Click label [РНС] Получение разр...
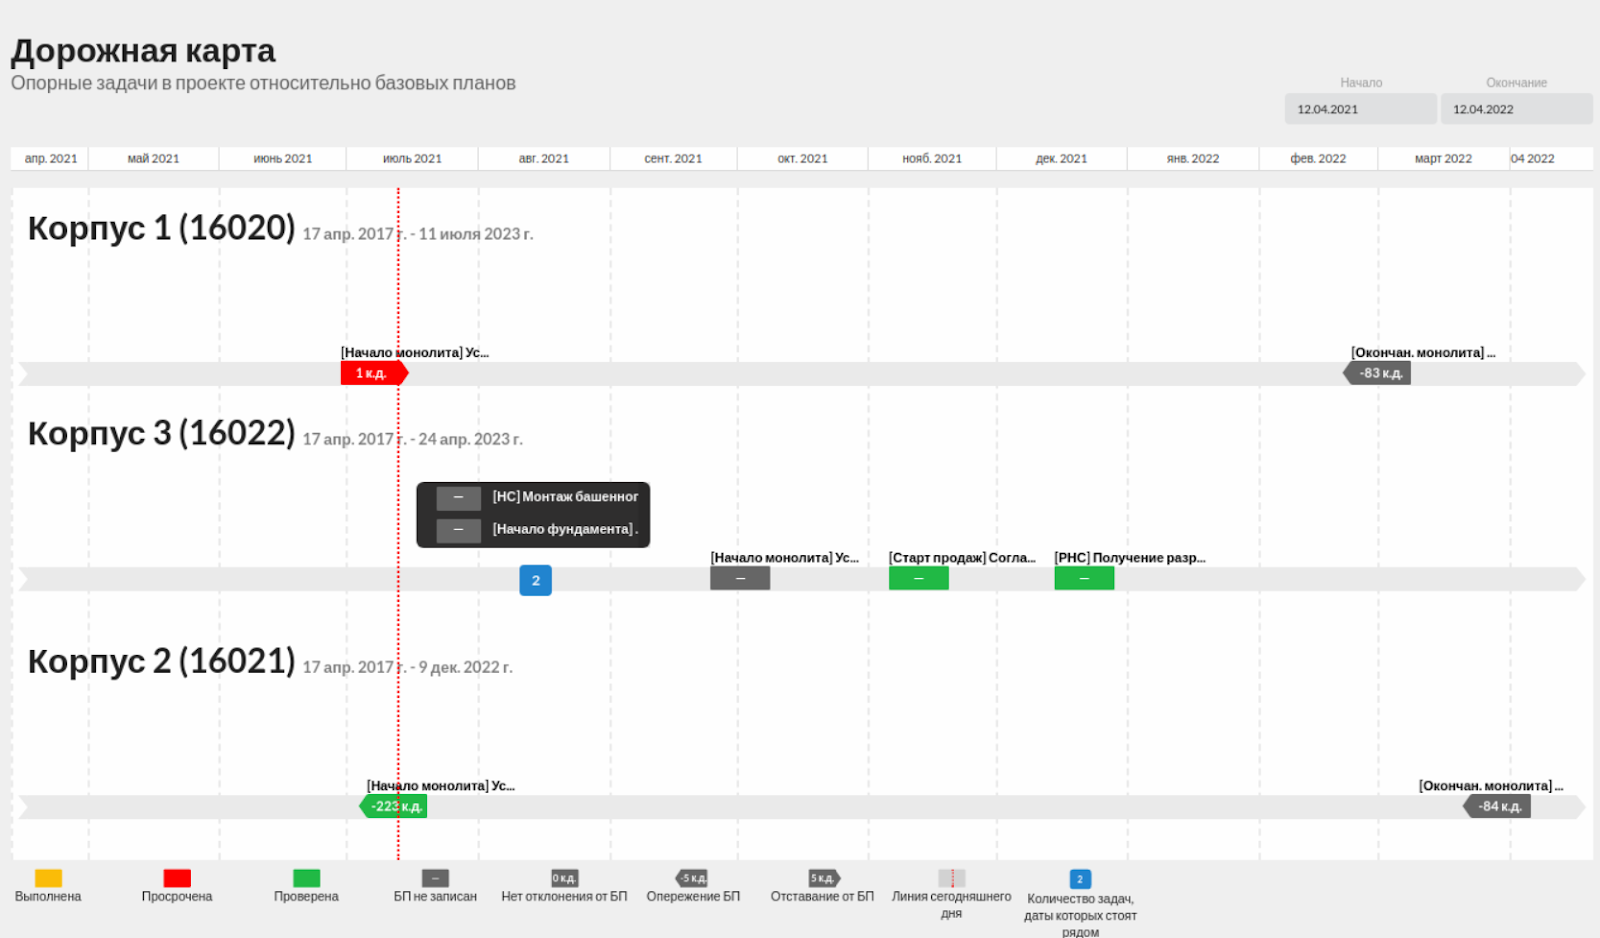This screenshot has width=1600, height=938. [1130, 558]
